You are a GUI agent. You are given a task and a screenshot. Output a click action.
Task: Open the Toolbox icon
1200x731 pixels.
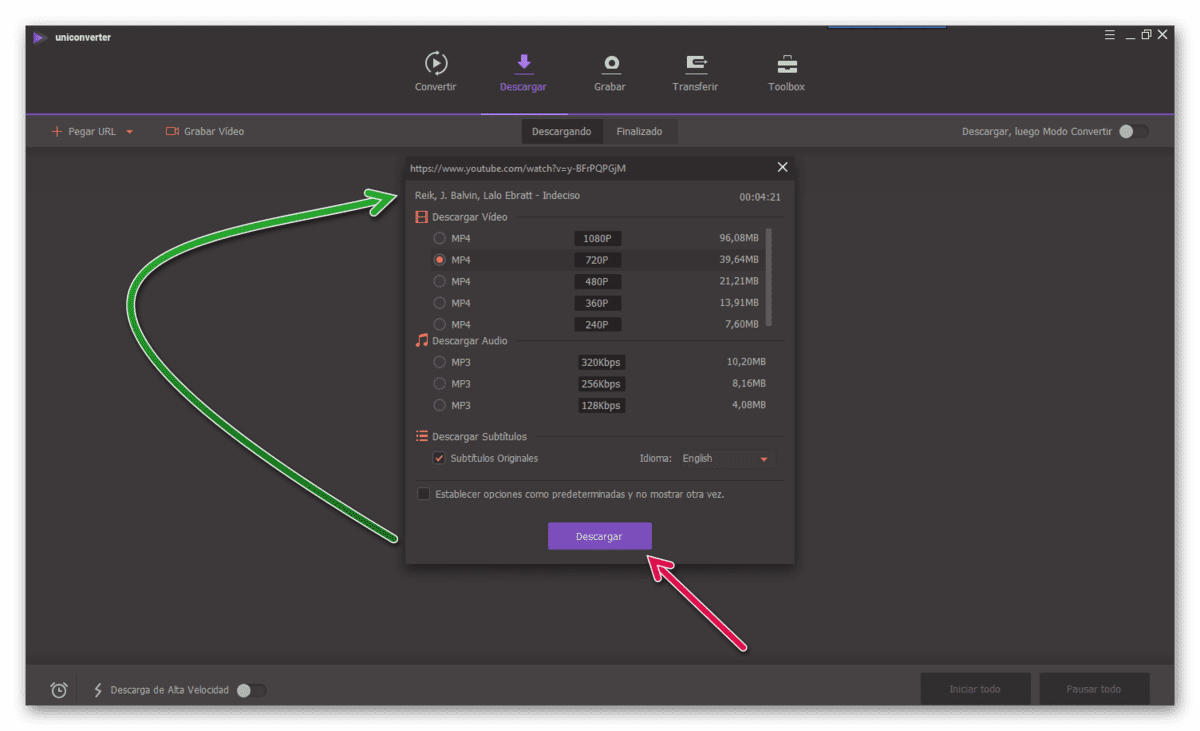pyautogui.click(x=787, y=64)
